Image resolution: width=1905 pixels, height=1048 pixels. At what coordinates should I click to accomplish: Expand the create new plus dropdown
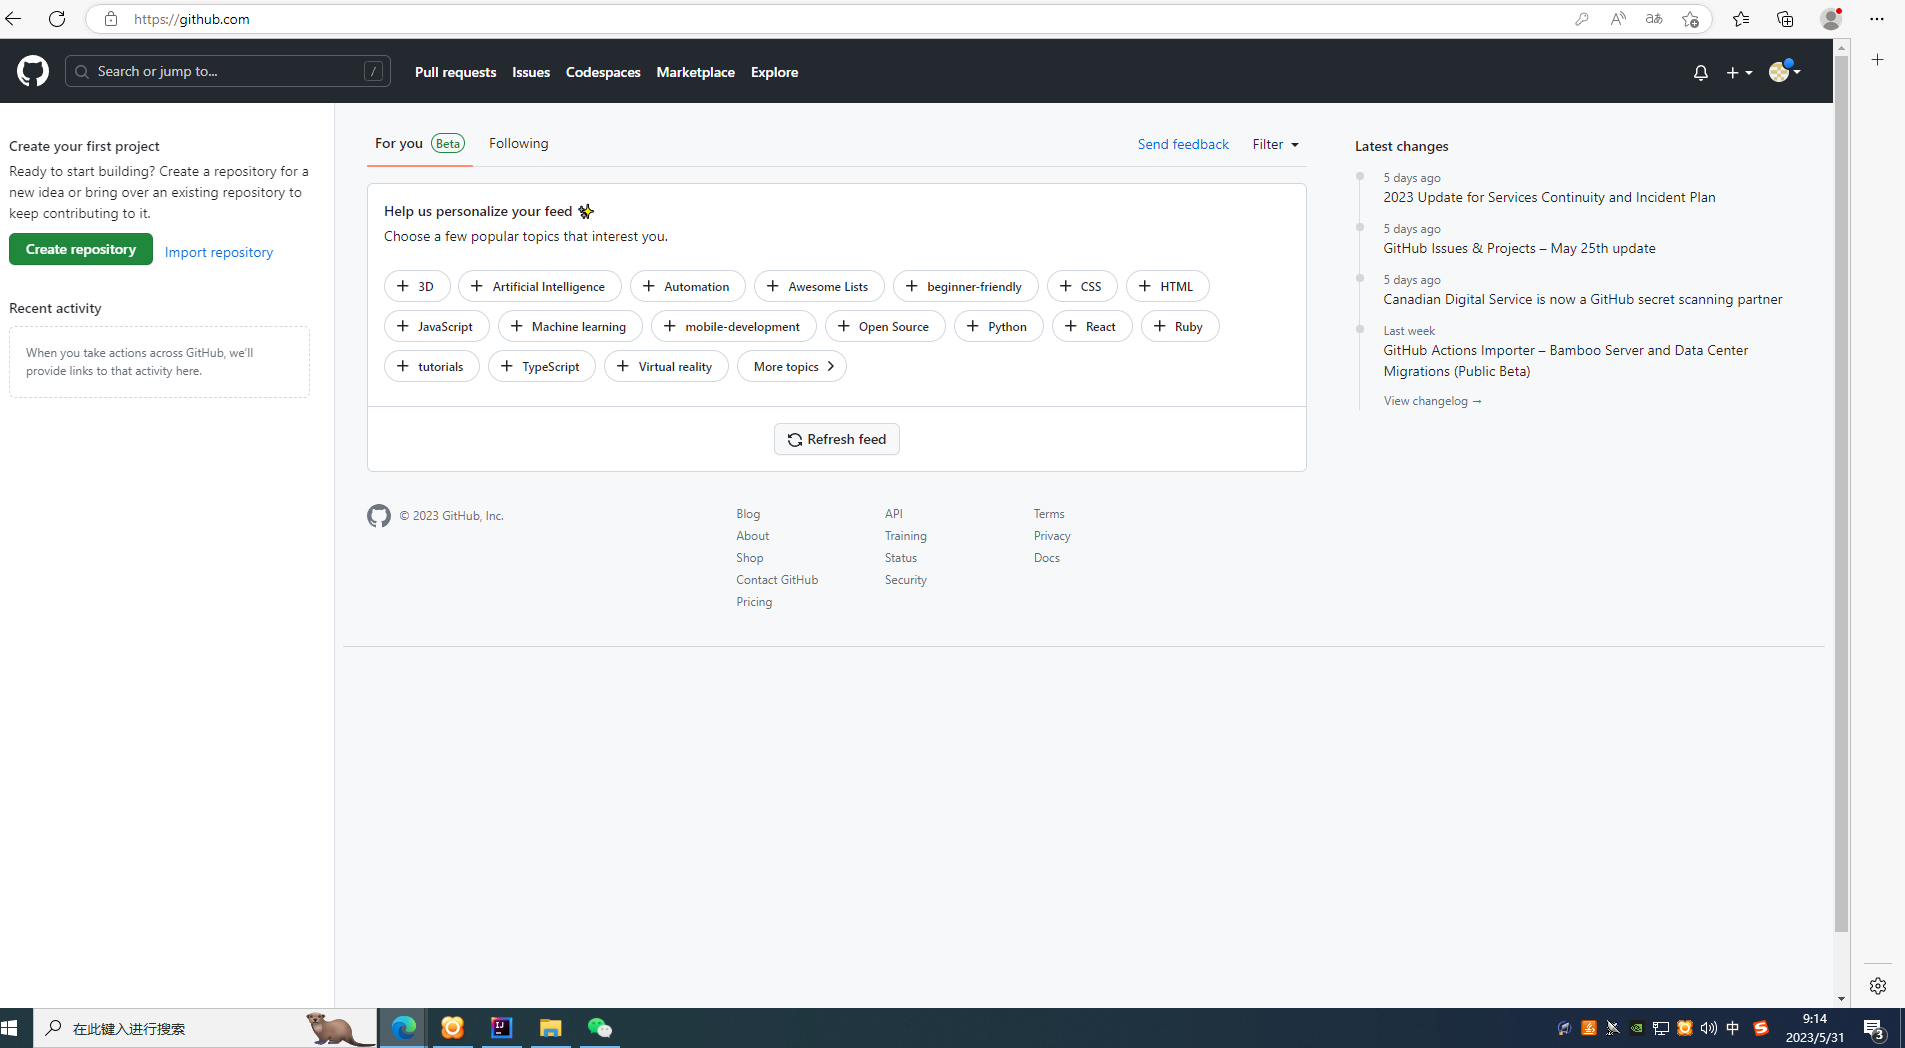(x=1739, y=72)
